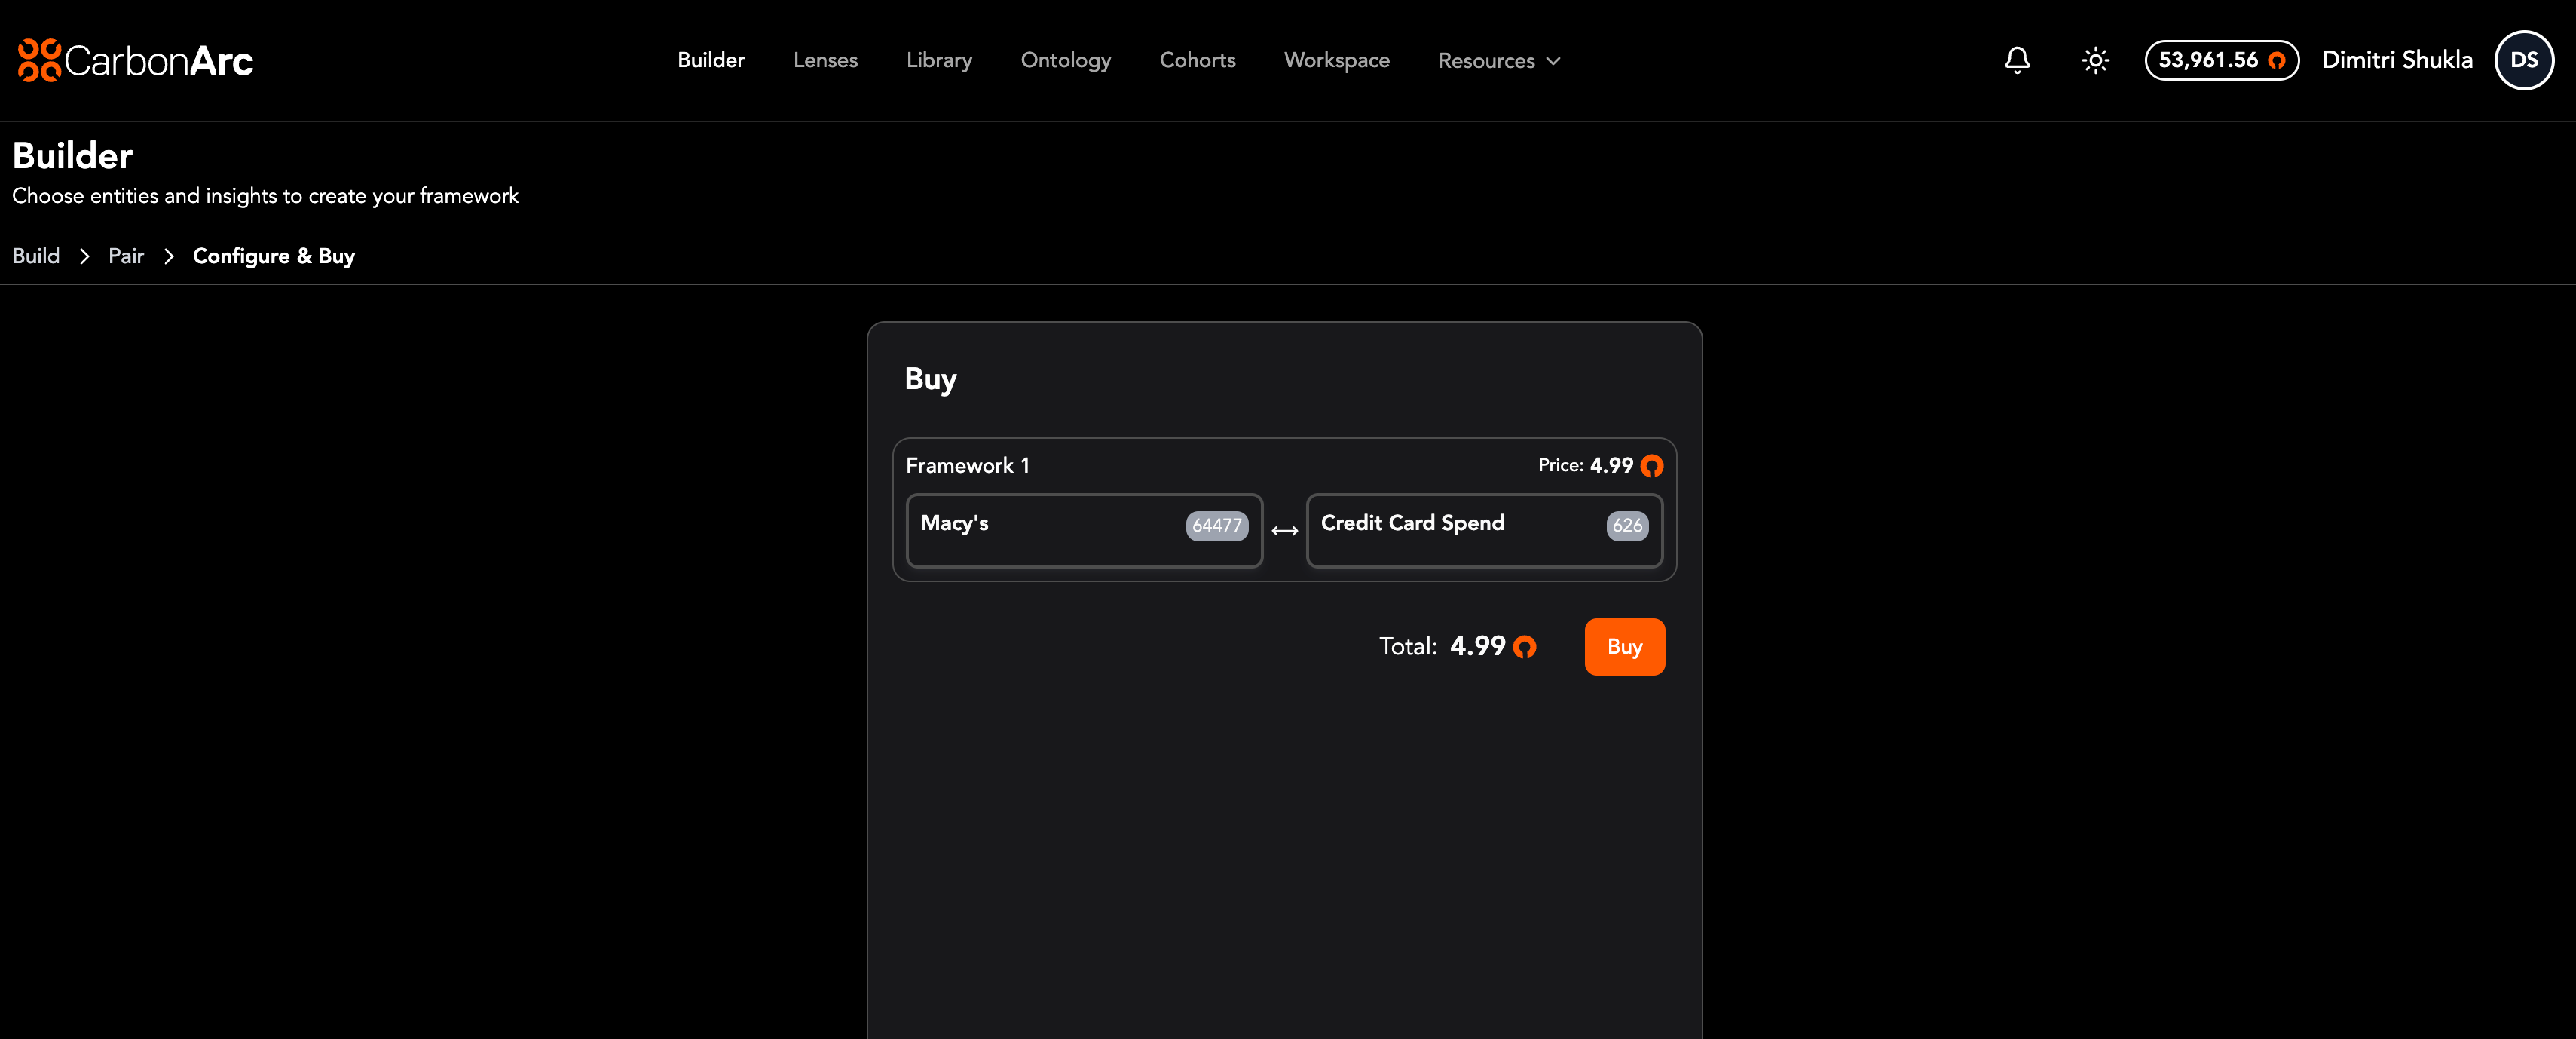Click the Total coin icon
The image size is (2576, 1039).
[x=1524, y=647]
